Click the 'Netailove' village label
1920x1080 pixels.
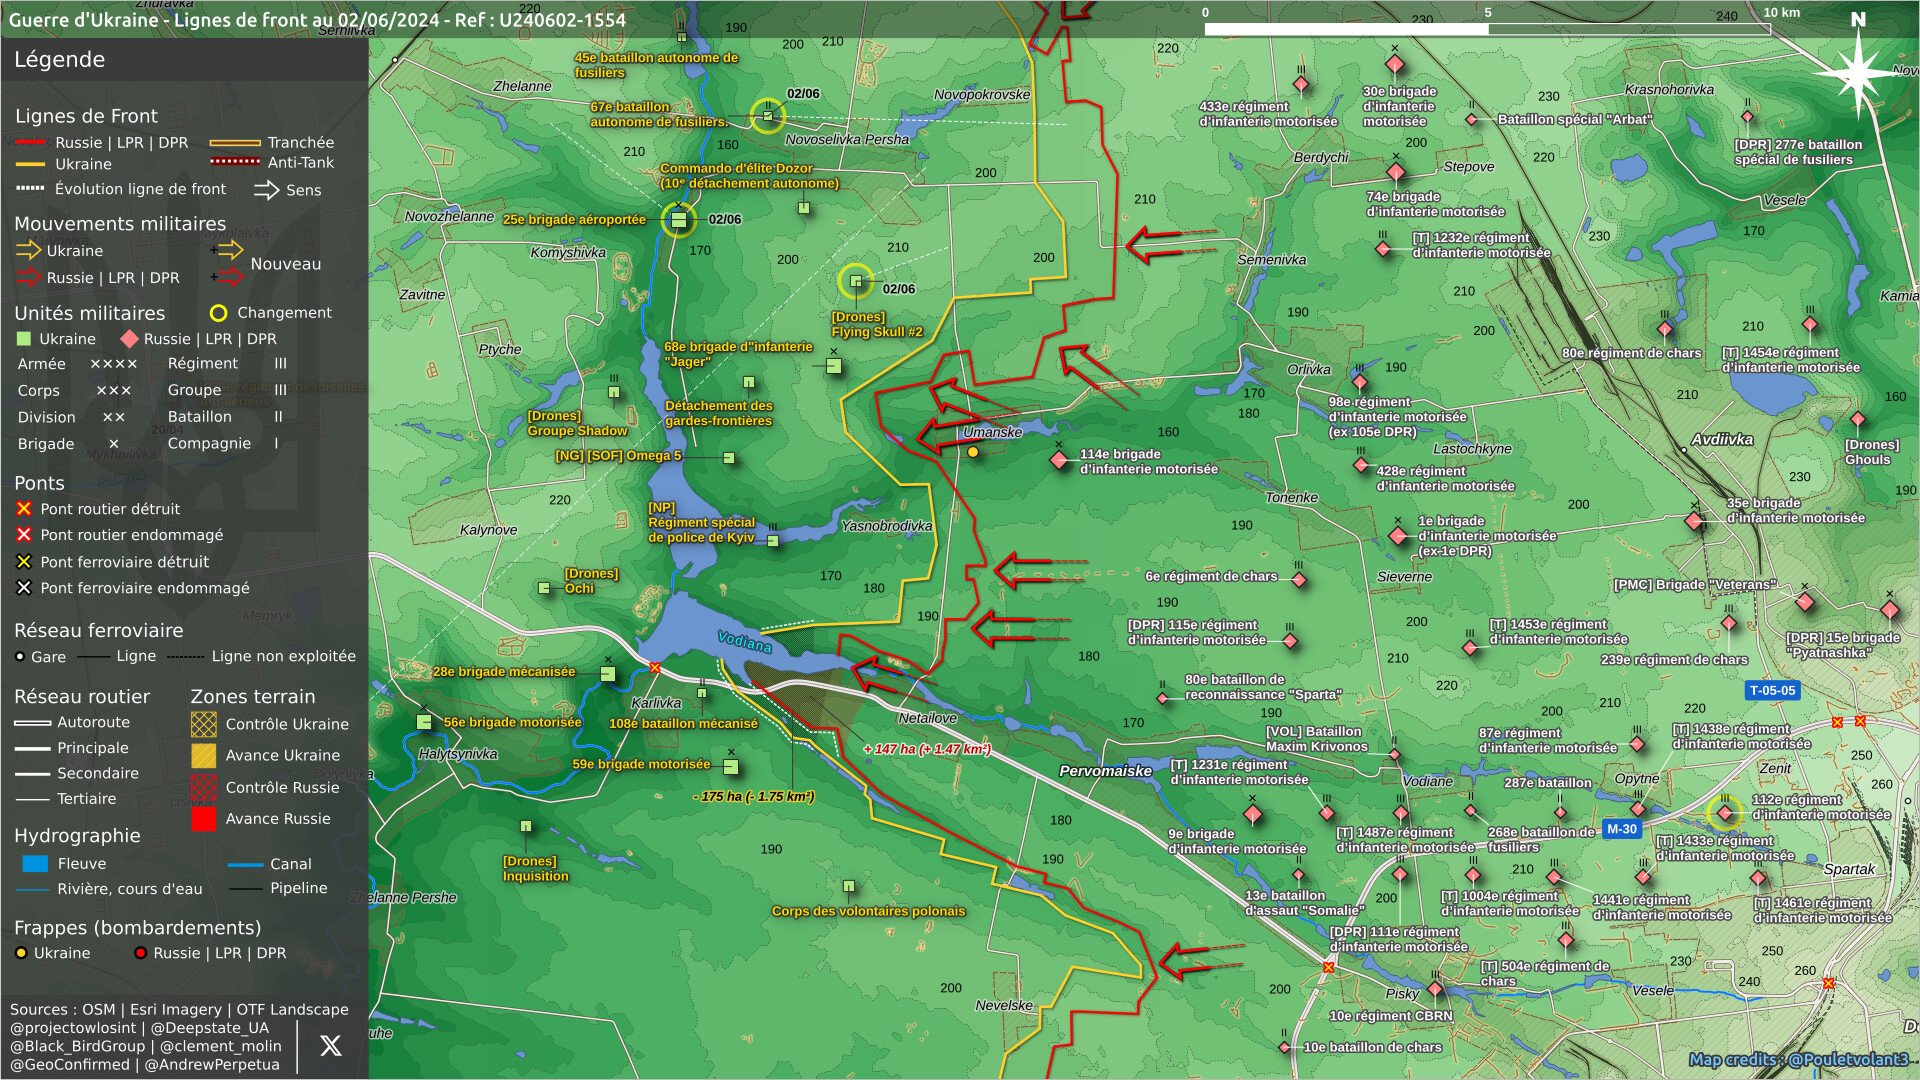click(928, 718)
